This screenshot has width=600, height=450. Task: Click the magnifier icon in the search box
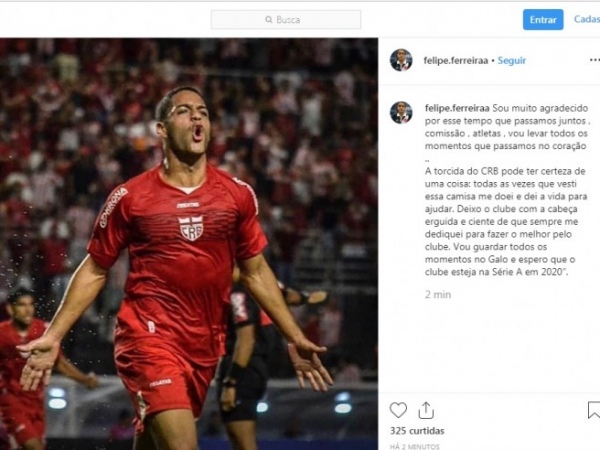tap(269, 20)
